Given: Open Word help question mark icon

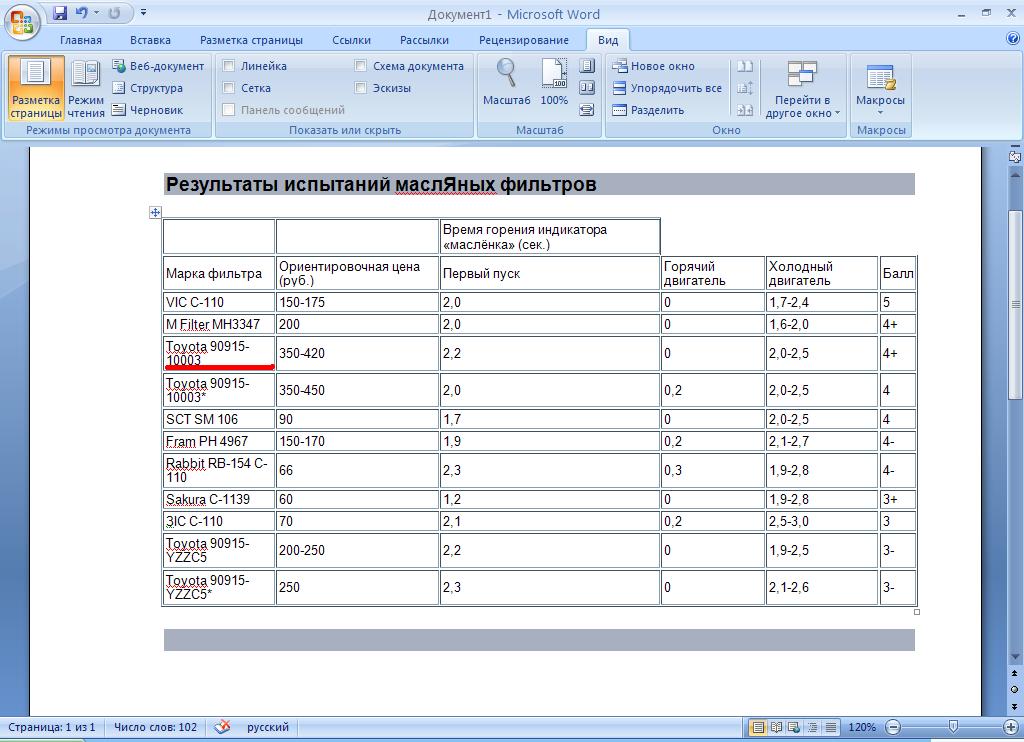Looking at the screenshot, I should [x=1012, y=39].
